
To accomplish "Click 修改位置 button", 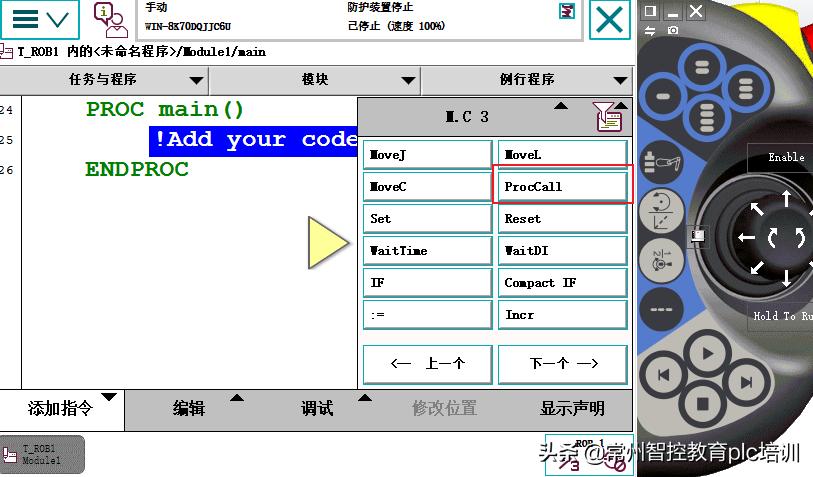I will tap(445, 409).
